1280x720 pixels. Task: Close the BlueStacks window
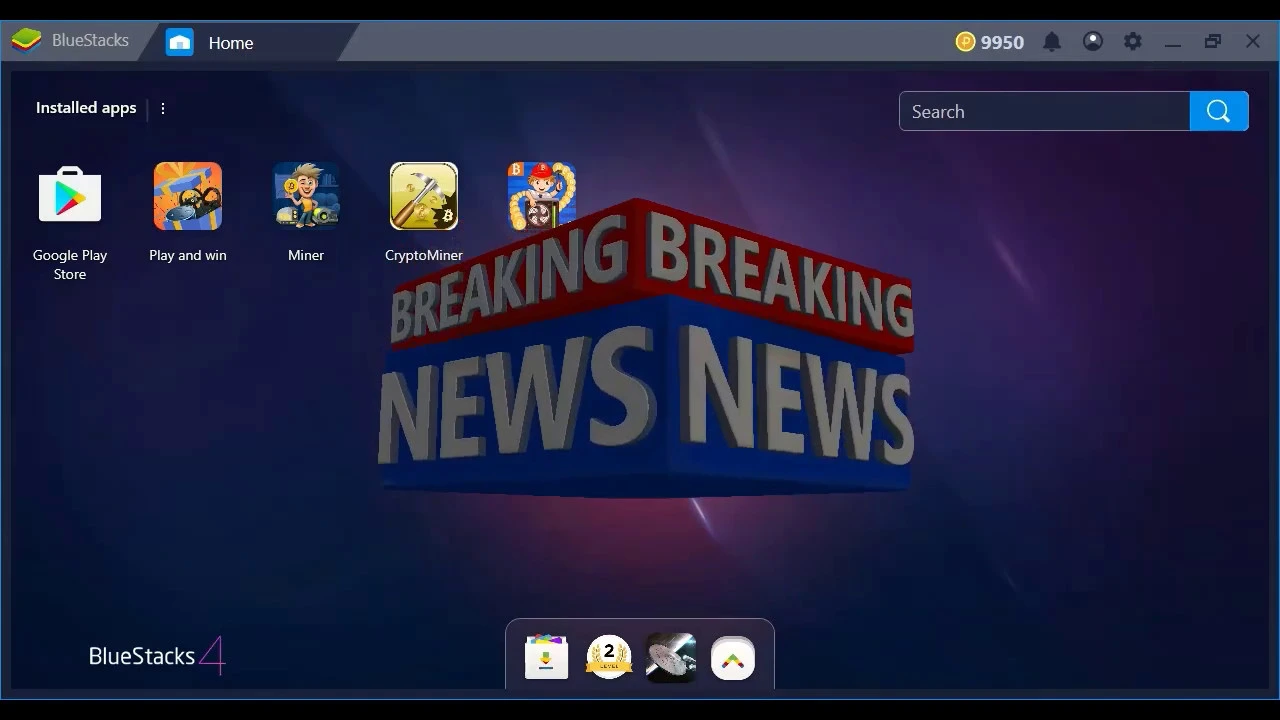(x=1253, y=42)
